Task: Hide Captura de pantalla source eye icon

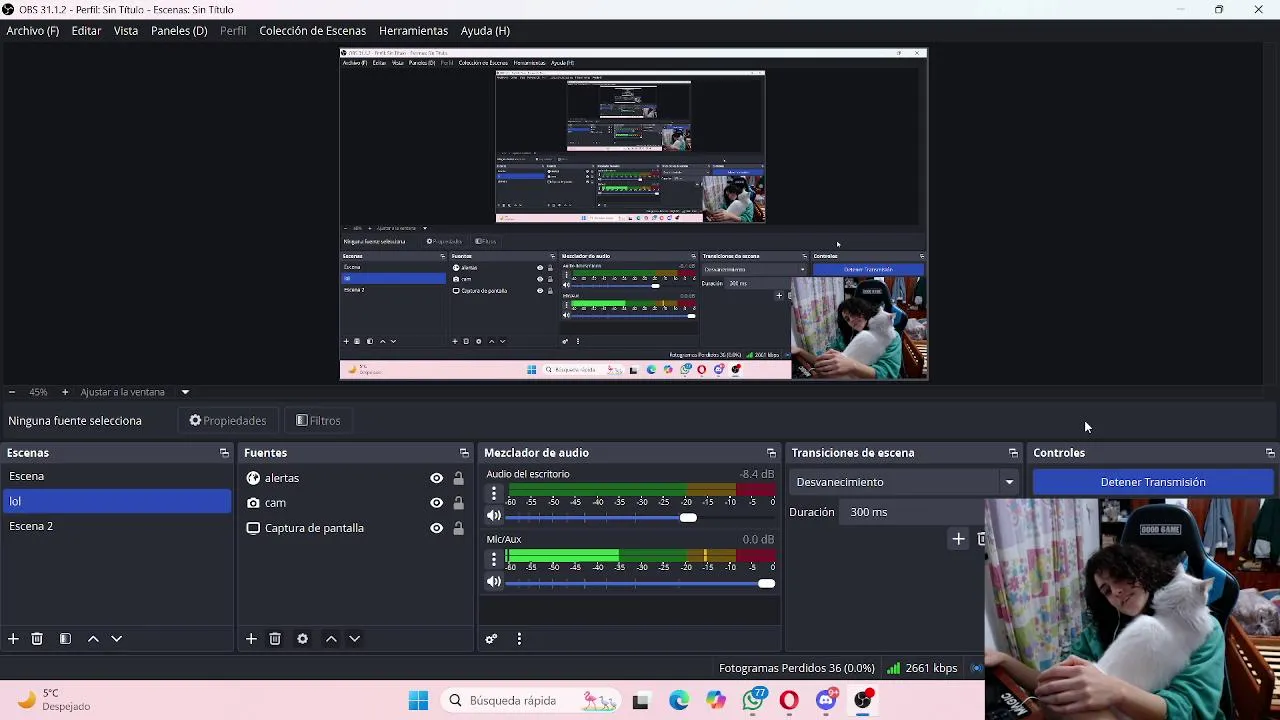Action: (x=436, y=528)
